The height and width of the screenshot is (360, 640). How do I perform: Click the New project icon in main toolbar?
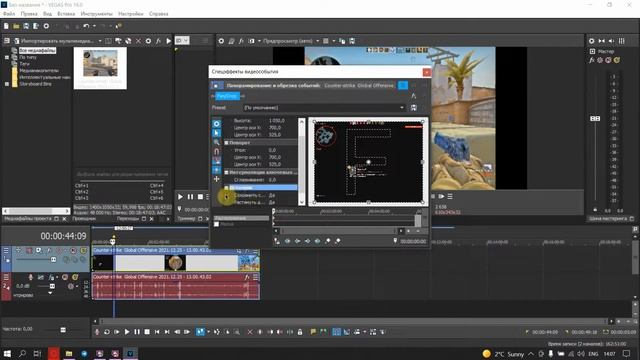6,26
